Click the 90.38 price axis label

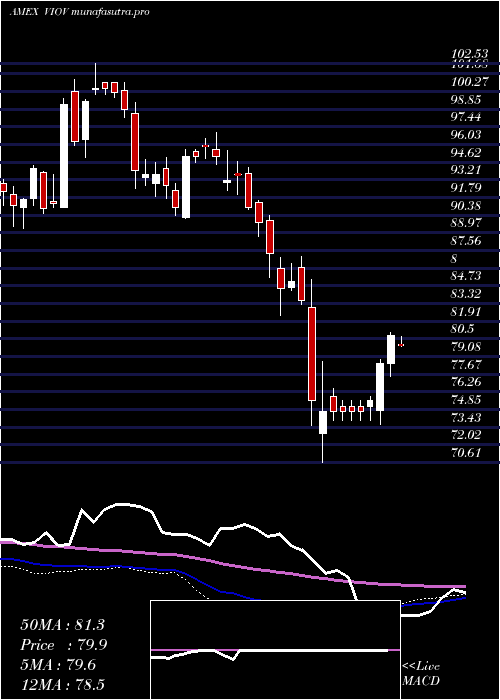pyautogui.click(x=467, y=205)
